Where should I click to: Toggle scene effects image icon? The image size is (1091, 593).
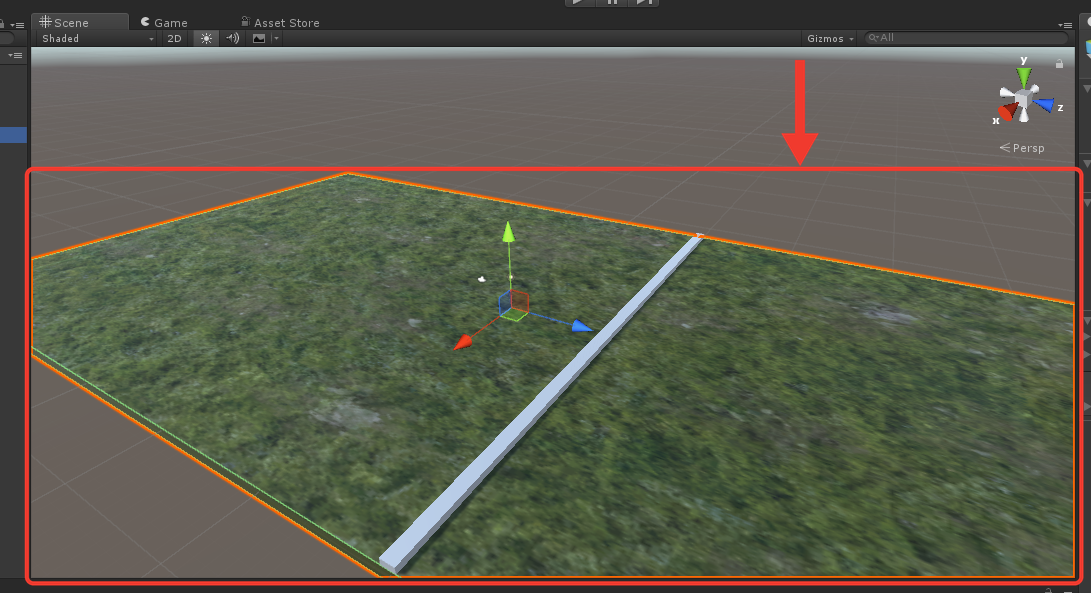259,39
